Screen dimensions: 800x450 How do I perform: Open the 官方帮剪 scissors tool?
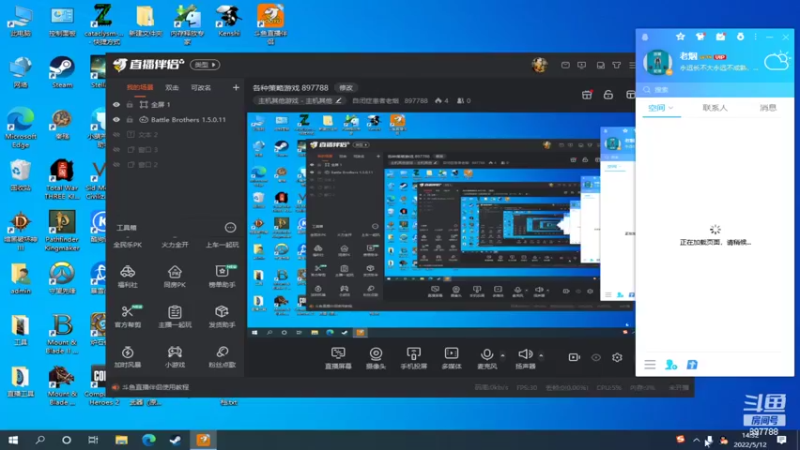[x=128, y=316]
